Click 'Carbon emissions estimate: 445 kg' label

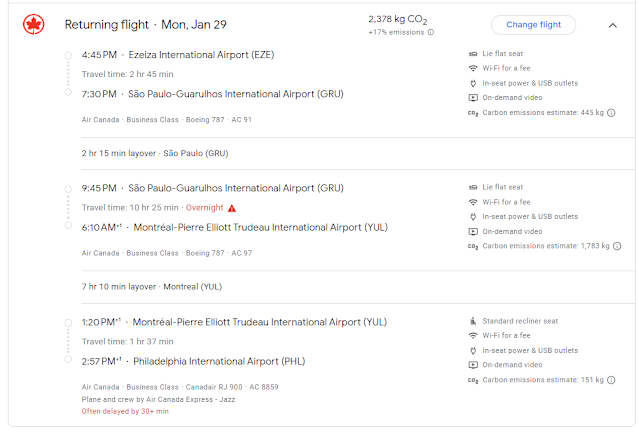pos(543,113)
